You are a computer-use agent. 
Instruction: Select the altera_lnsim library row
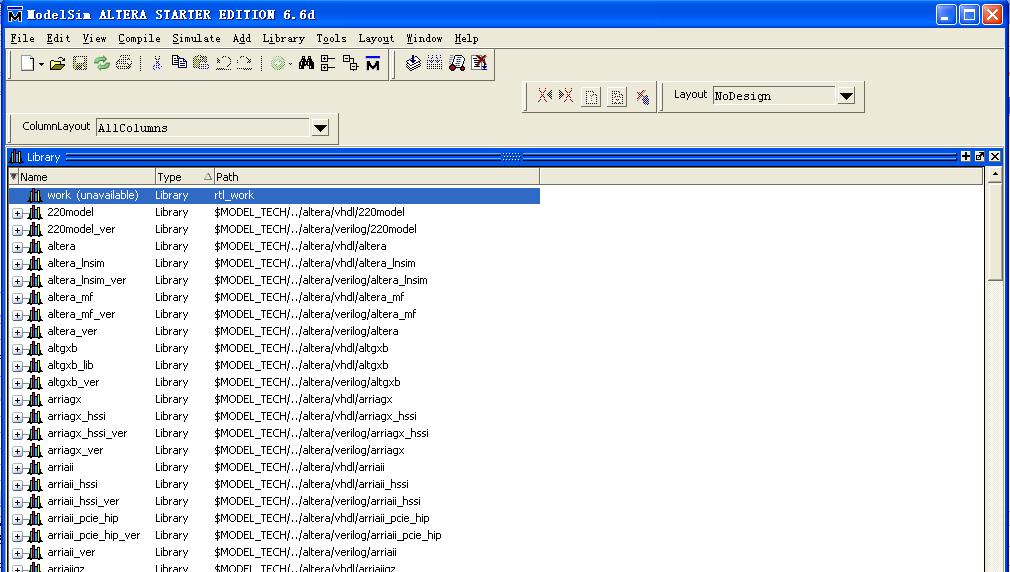pos(274,263)
